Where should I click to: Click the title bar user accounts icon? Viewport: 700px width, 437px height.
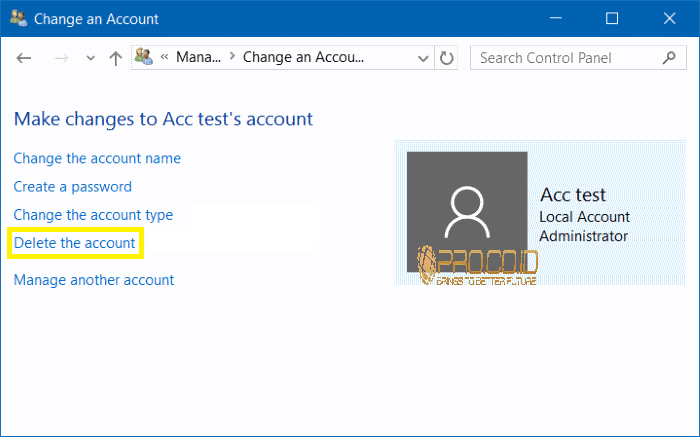[x=19, y=18]
